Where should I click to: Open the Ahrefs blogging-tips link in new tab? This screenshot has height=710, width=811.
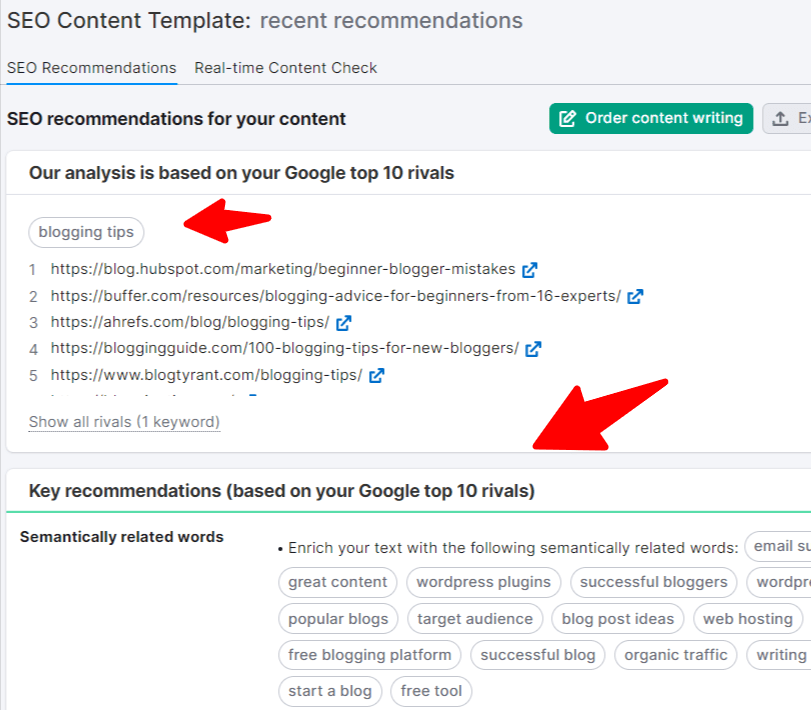(x=344, y=323)
